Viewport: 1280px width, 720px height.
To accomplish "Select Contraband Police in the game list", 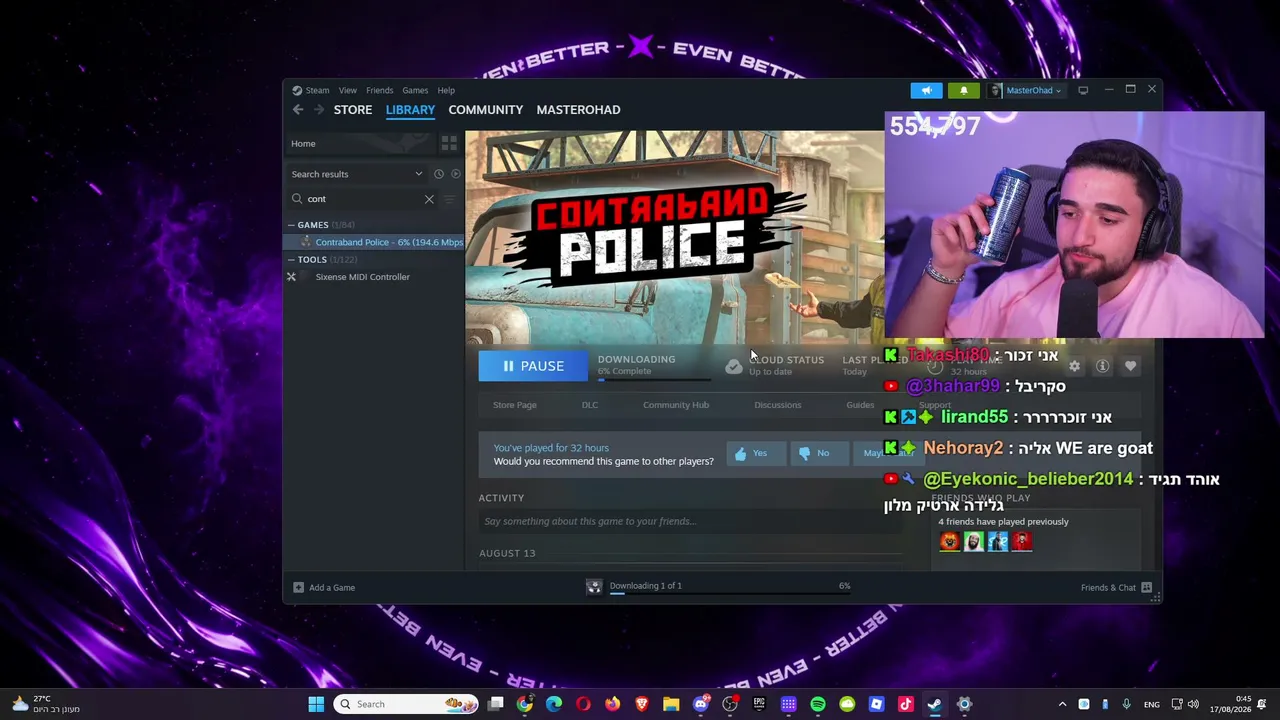I will tap(376, 242).
